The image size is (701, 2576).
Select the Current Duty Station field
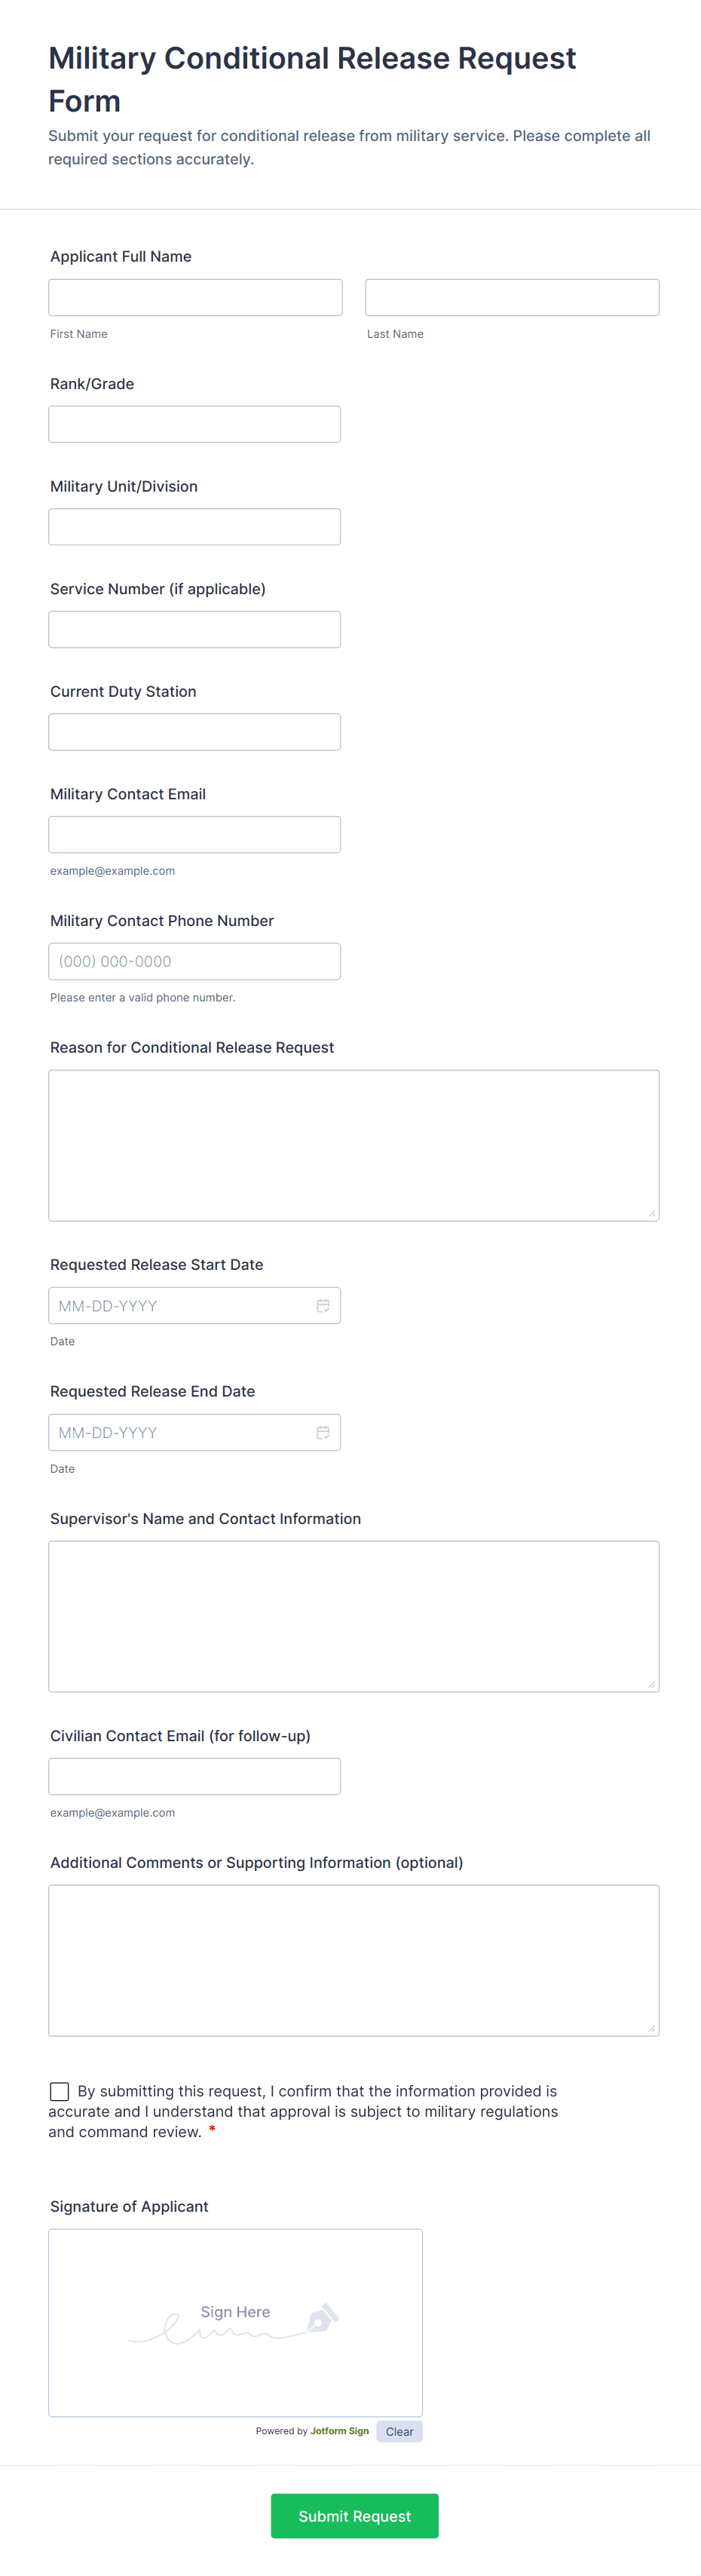point(194,732)
